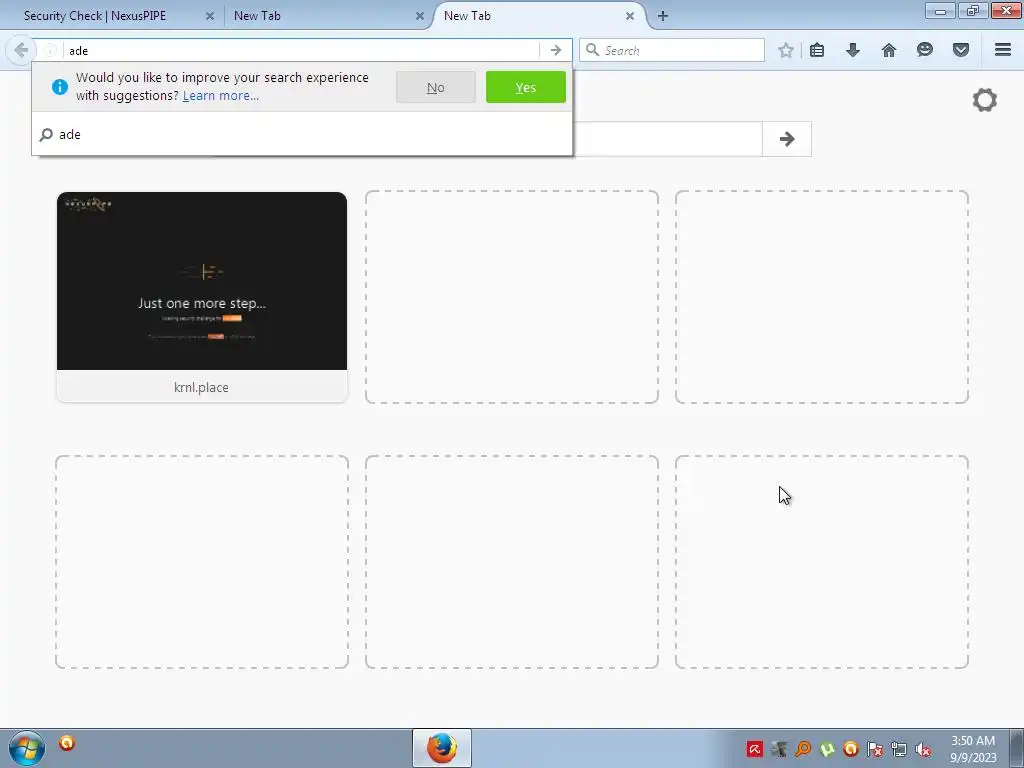The height and width of the screenshot is (768, 1024).
Task: Click the taskbar clock showing 3:50 AM
Action: point(973,749)
